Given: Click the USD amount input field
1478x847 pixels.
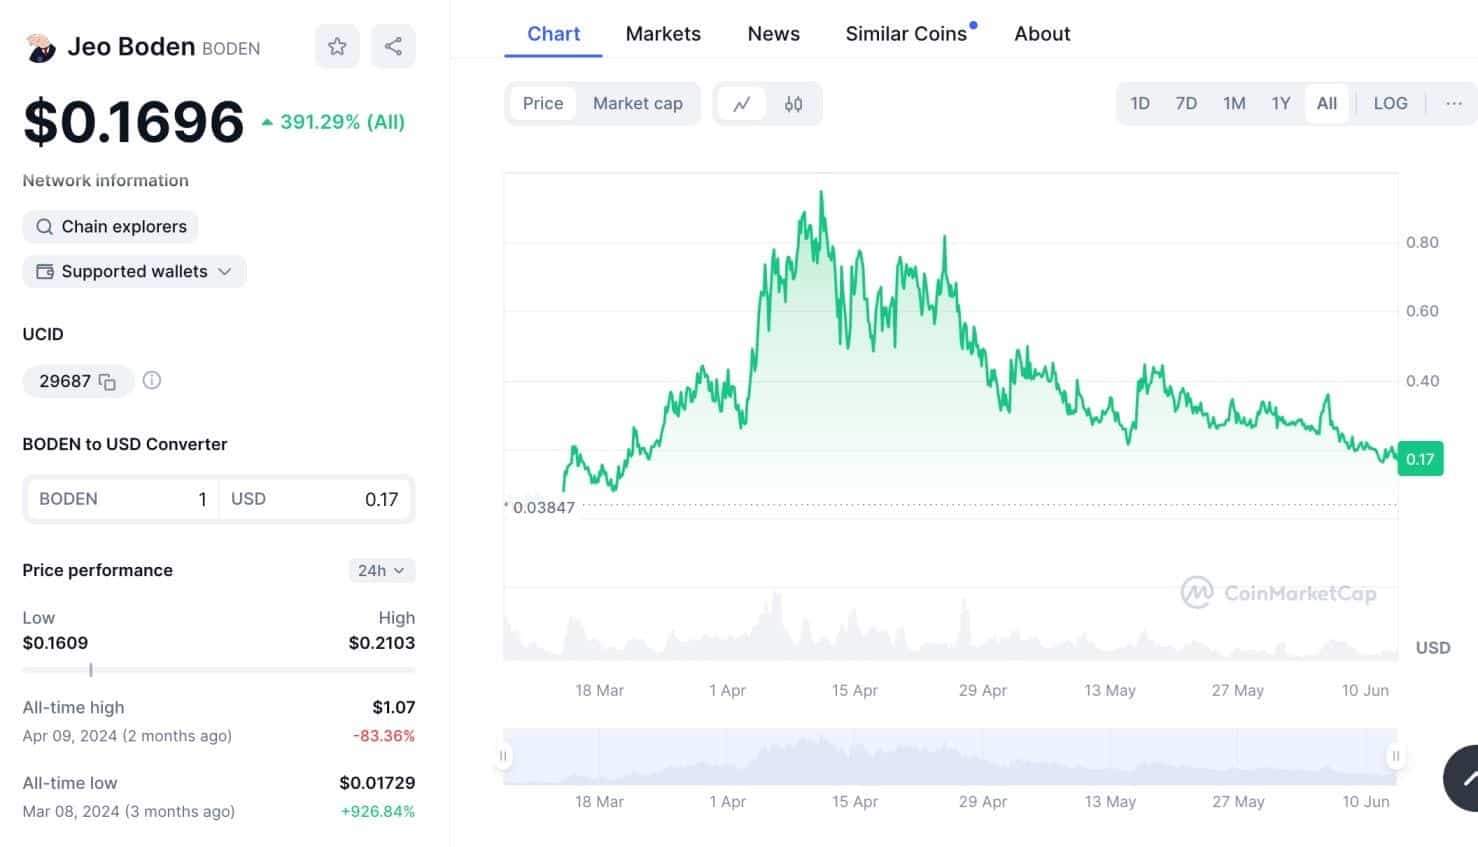Looking at the screenshot, I should (x=315, y=499).
